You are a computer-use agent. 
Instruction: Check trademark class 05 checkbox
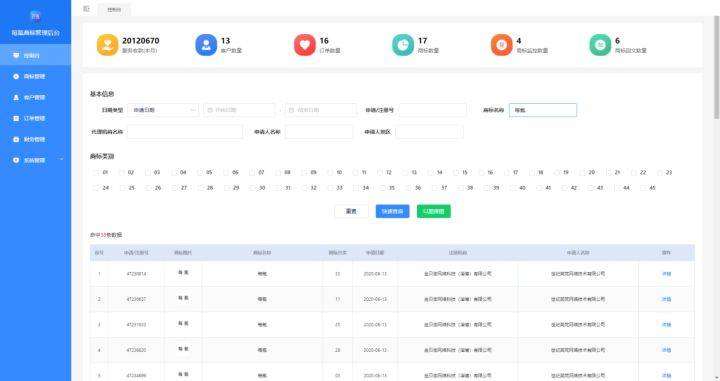[x=200, y=173]
